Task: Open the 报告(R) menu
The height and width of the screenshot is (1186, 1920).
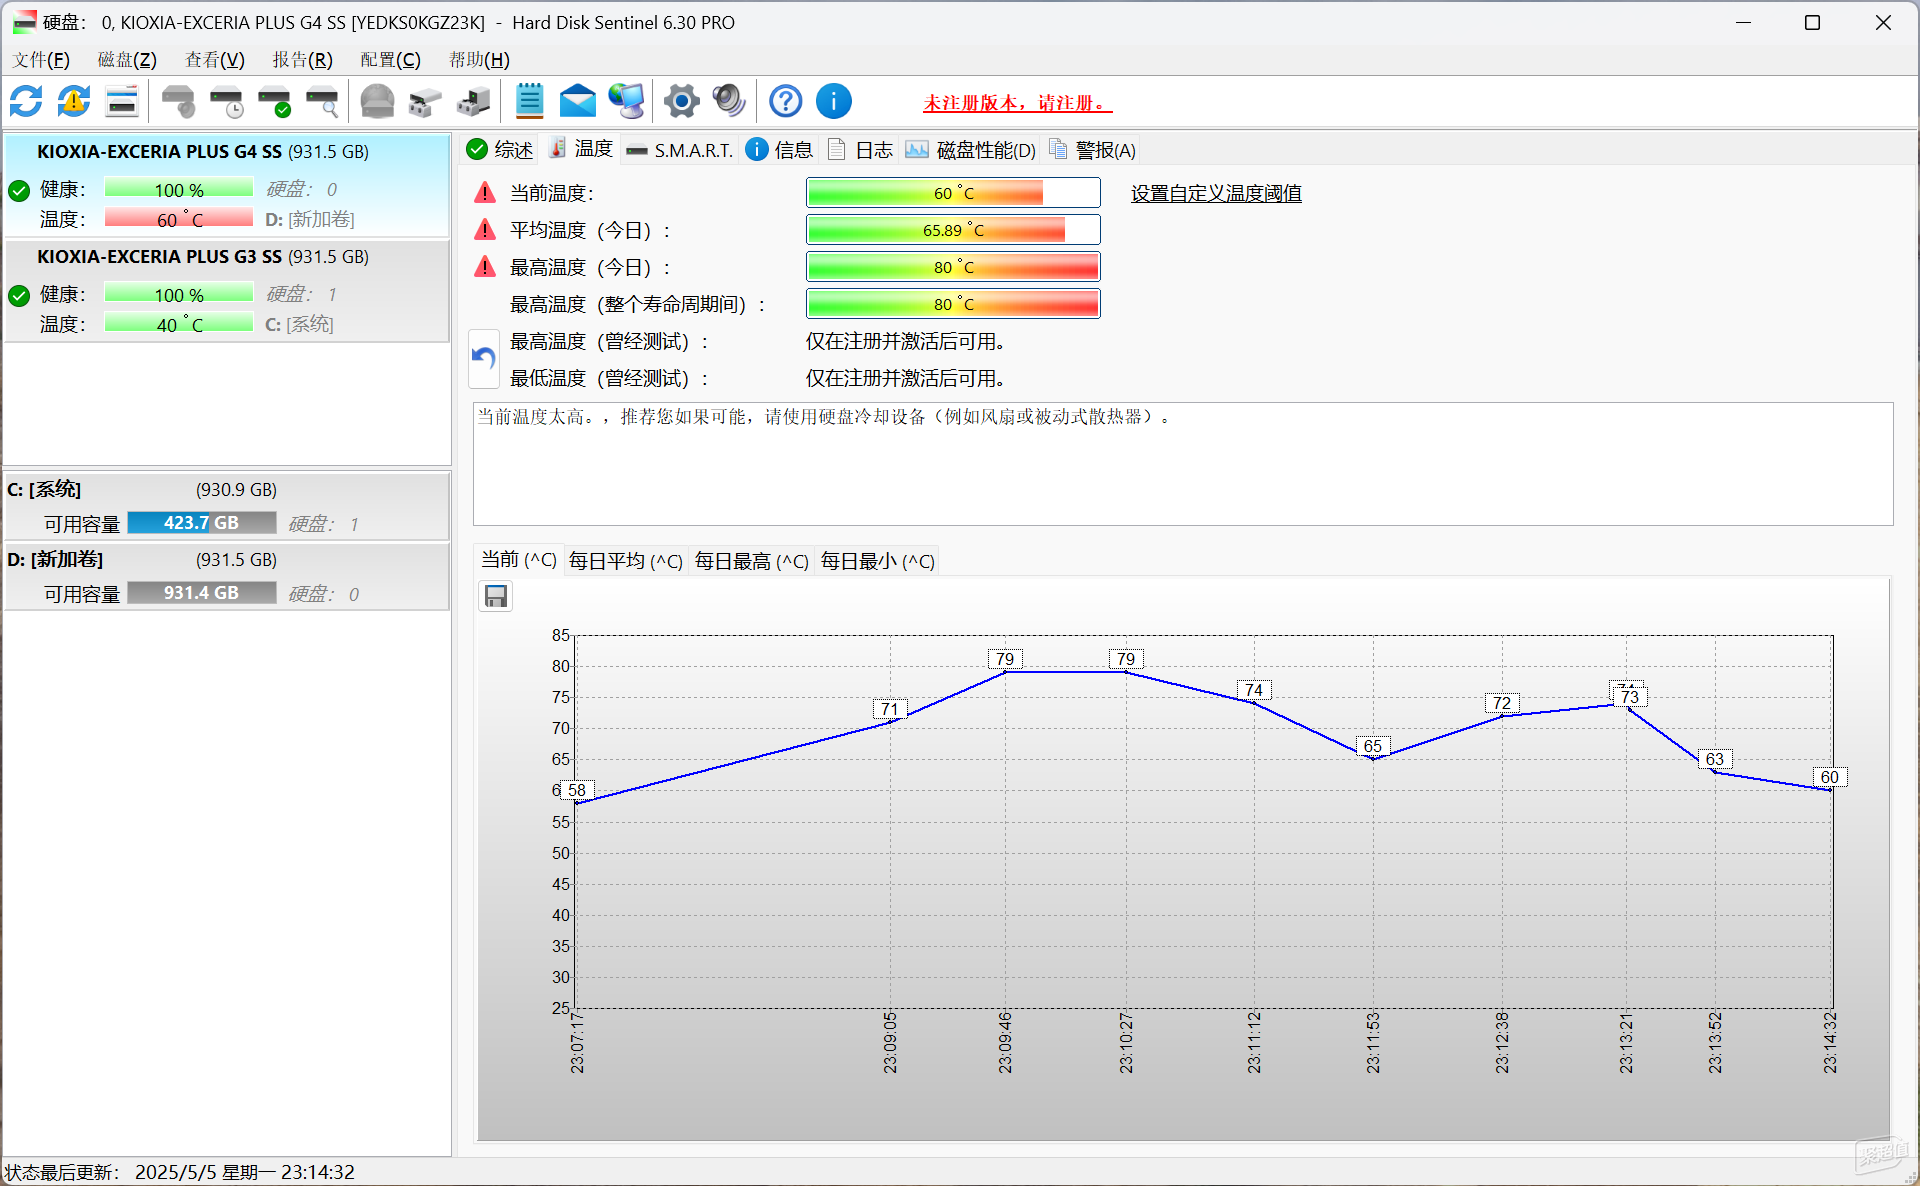Action: (x=303, y=60)
